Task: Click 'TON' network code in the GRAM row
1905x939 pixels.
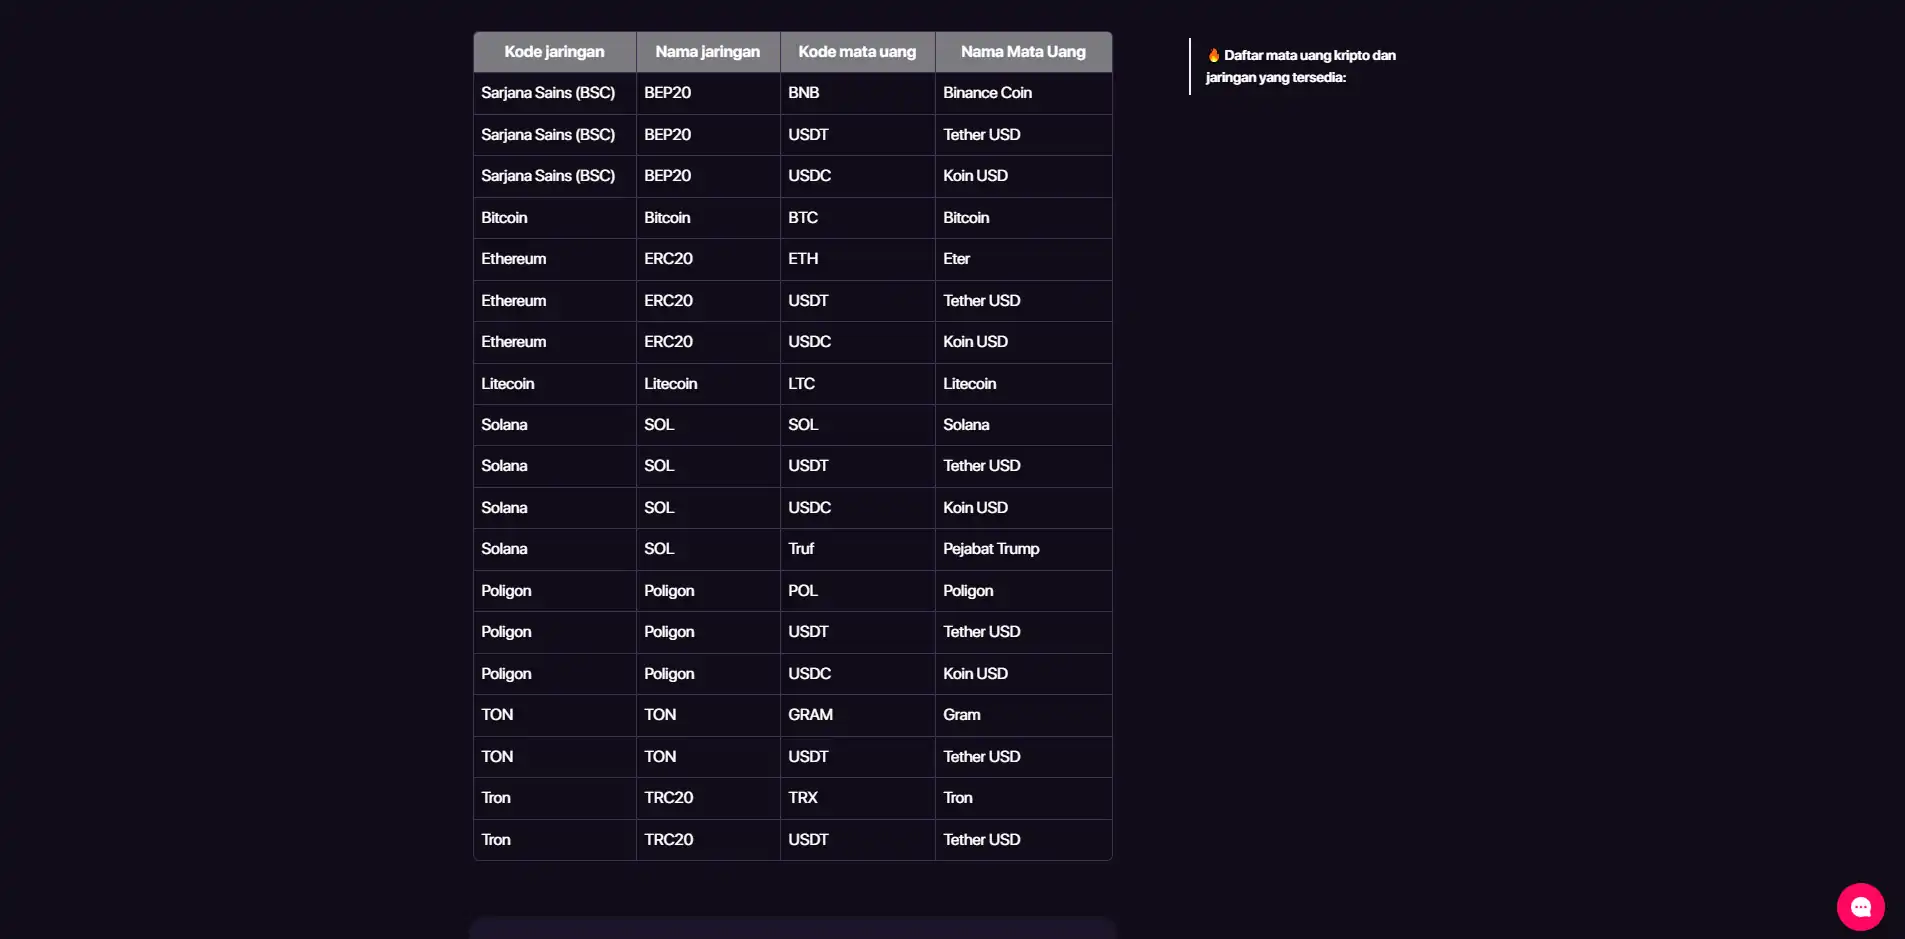Action: click(x=554, y=715)
